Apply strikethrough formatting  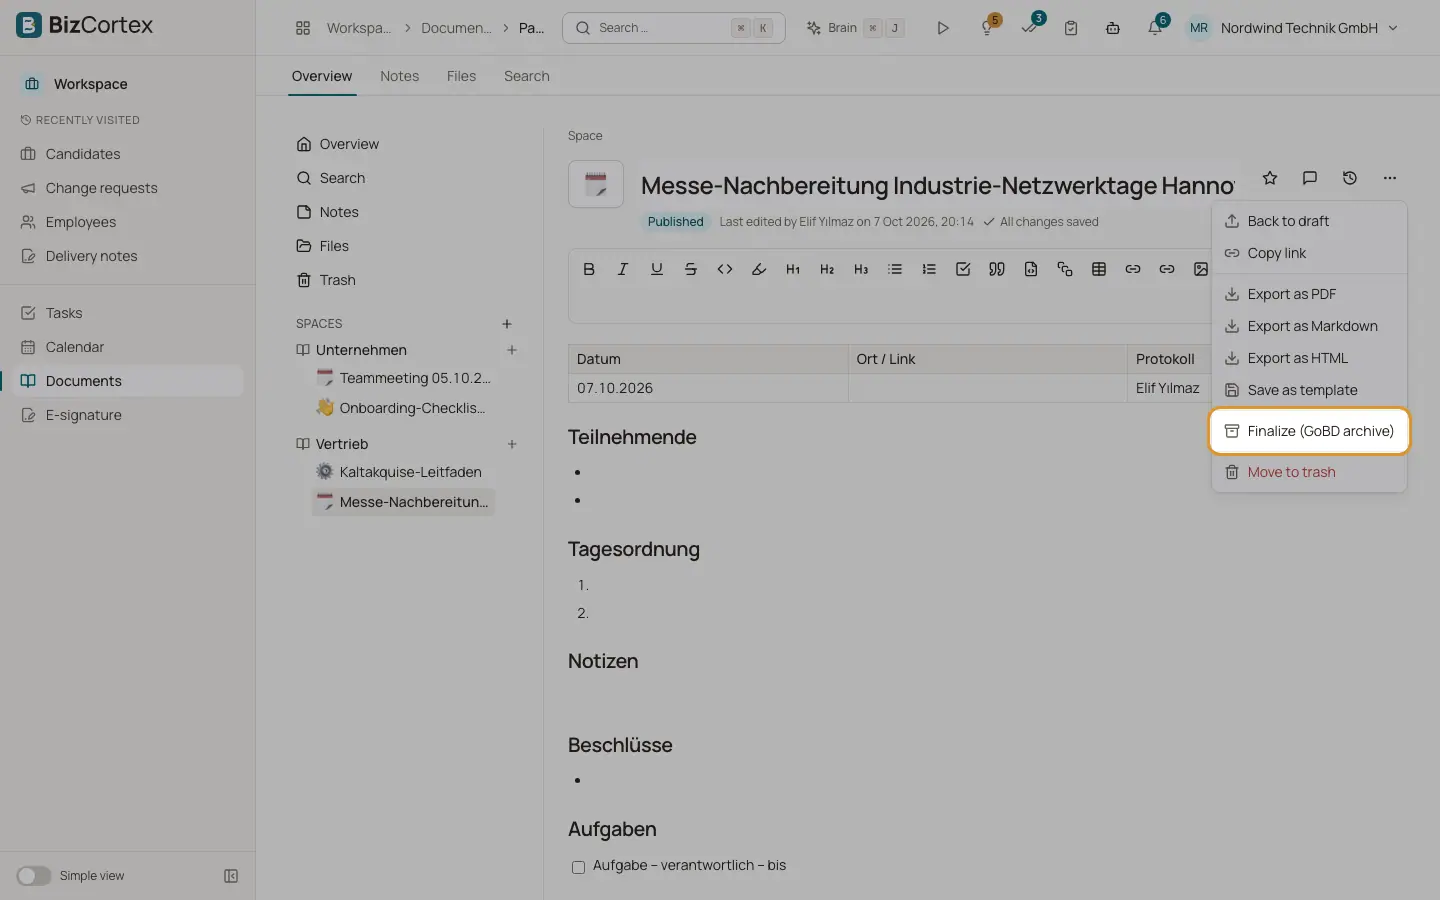[x=691, y=269]
